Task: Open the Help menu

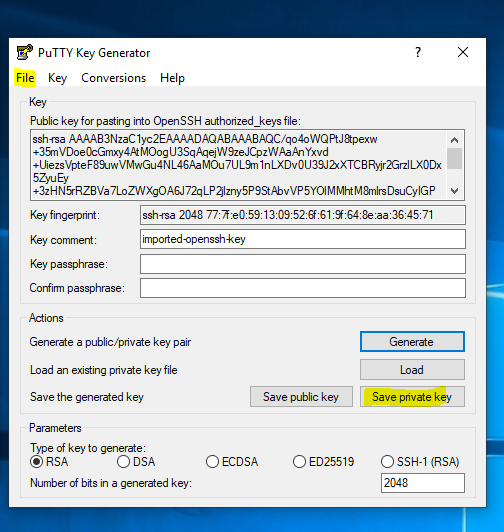Action: point(172,78)
